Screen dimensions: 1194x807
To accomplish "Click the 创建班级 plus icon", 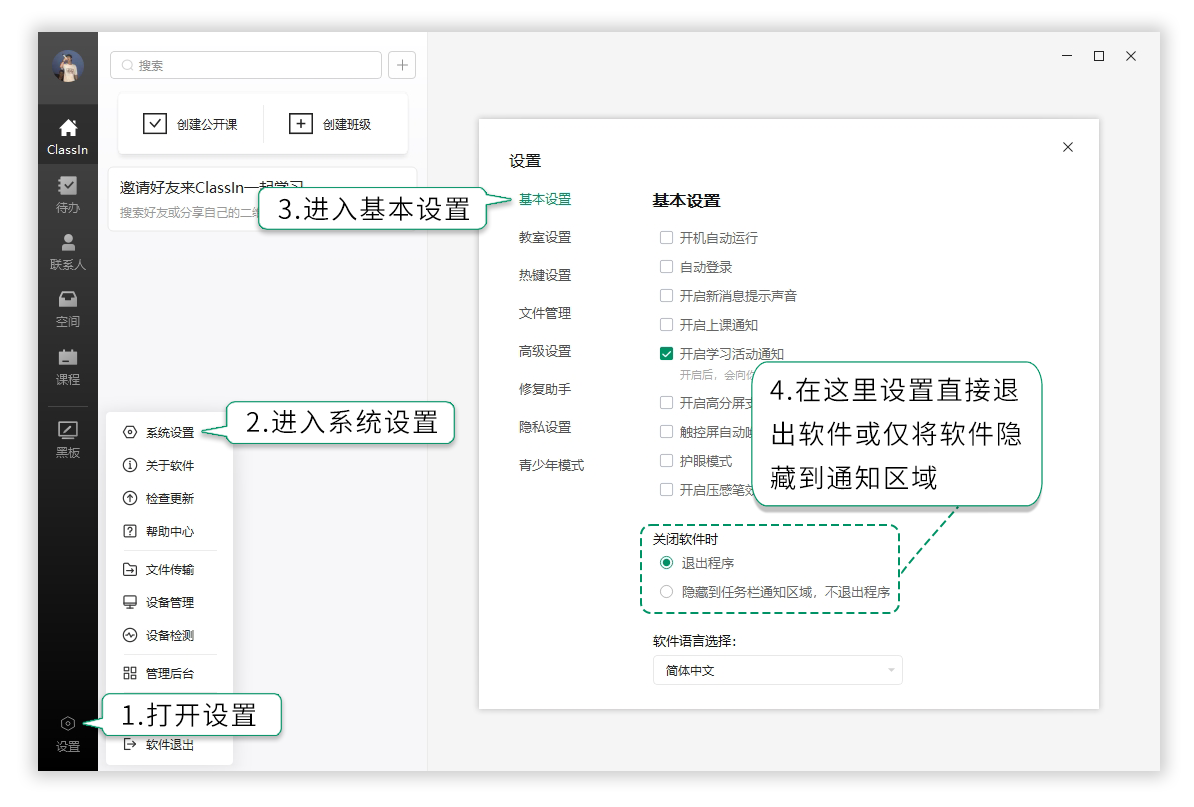I will click(x=301, y=123).
